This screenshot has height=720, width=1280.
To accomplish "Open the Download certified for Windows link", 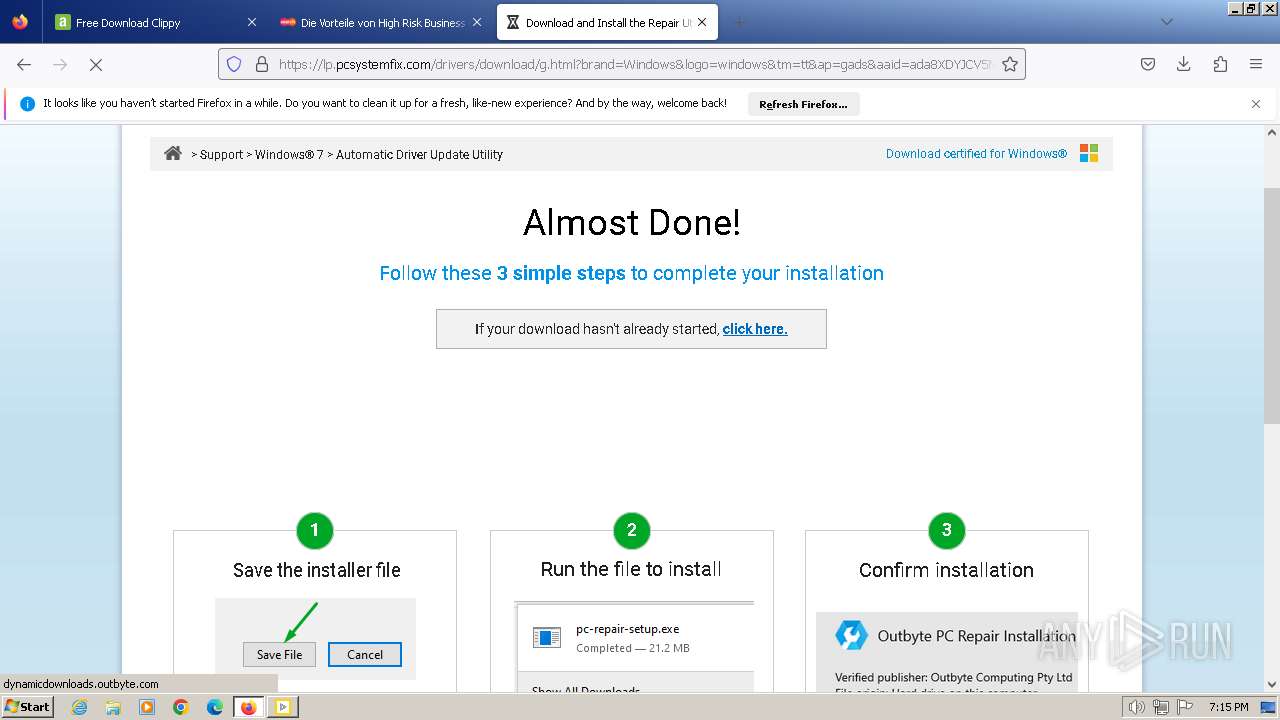I will [x=976, y=154].
